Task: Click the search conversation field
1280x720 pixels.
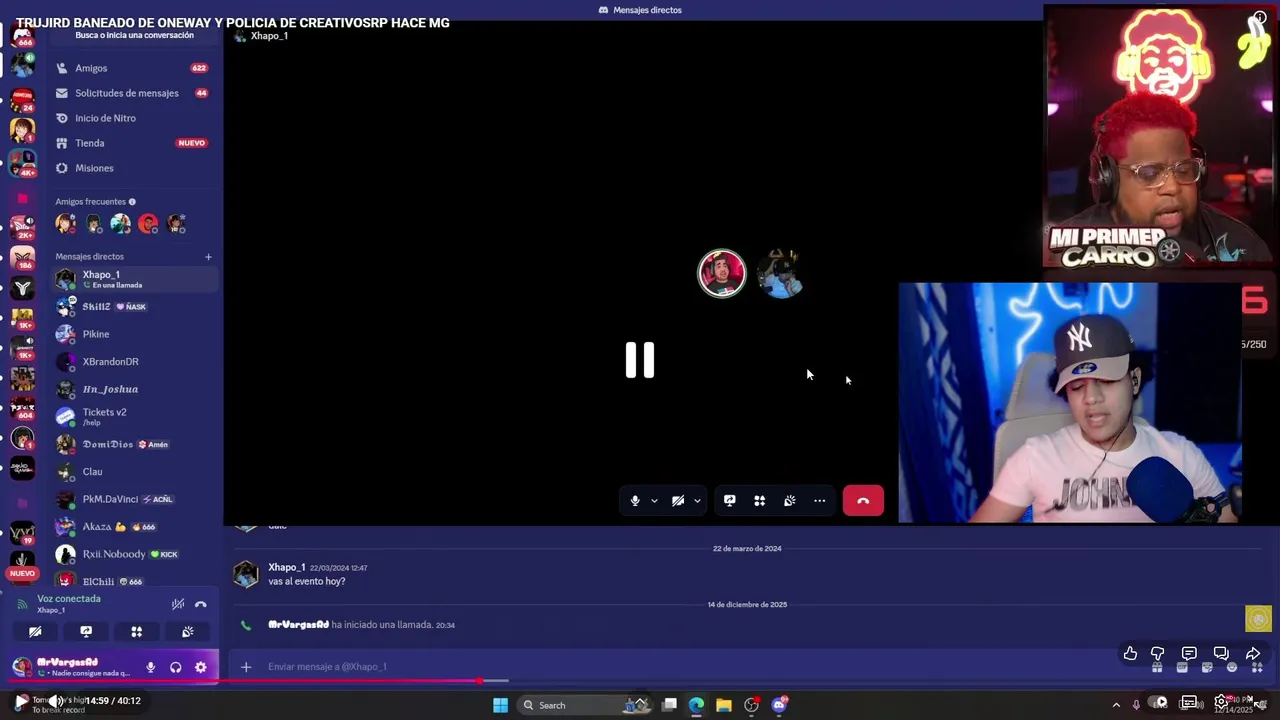Action: pyautogui.click(x=134, y=35)
